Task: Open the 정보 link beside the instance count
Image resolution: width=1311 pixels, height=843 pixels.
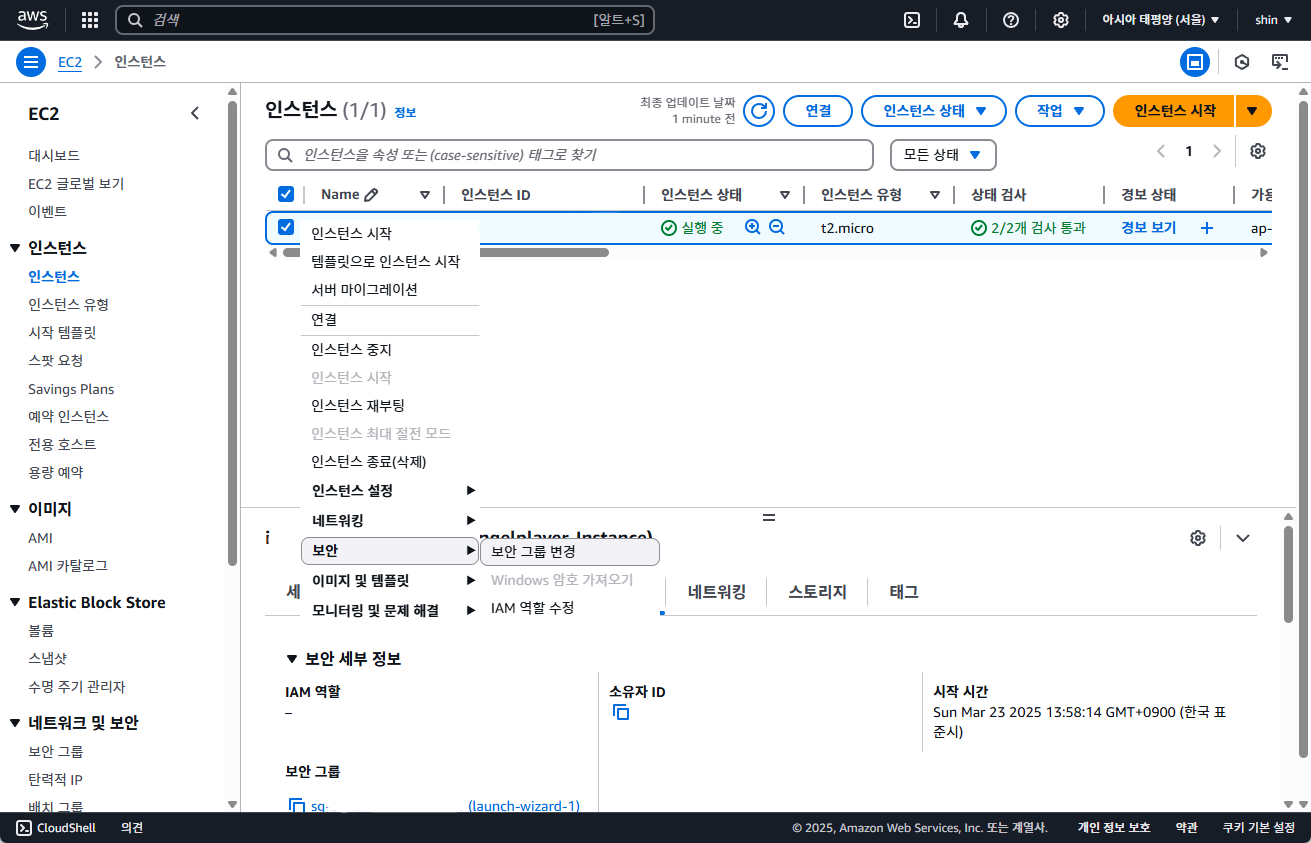Action: coord(405,113)
